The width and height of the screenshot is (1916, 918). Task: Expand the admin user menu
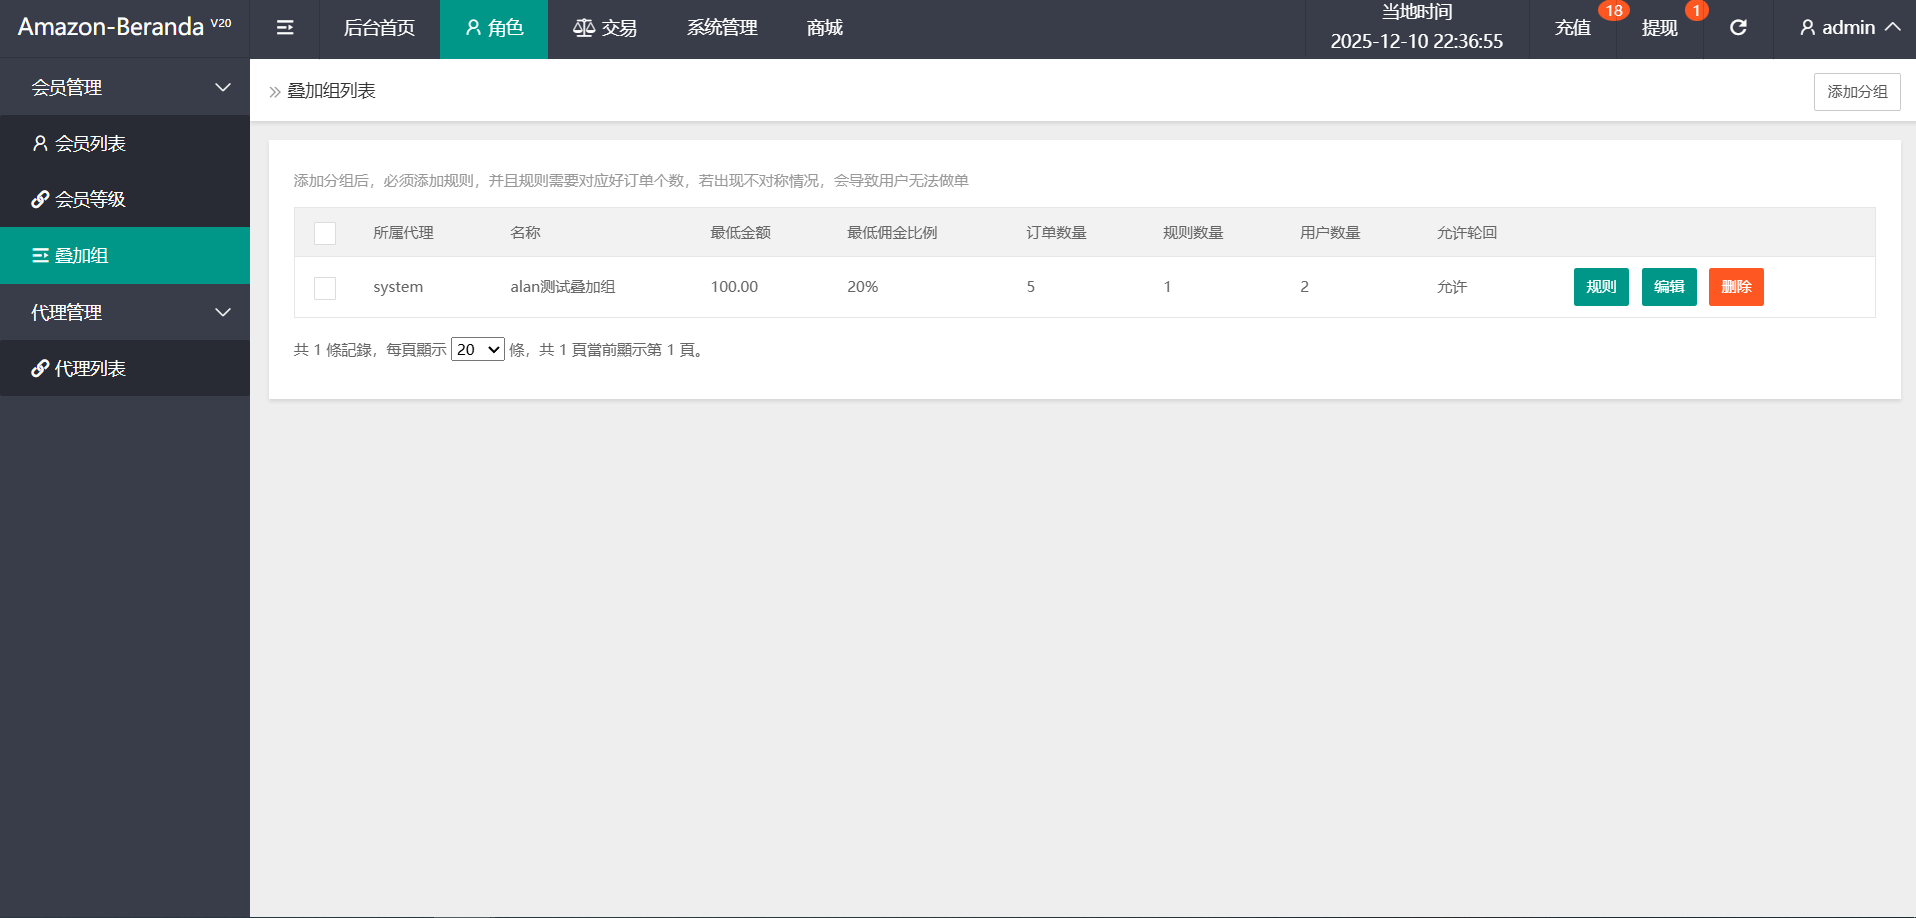point(1848,28)
